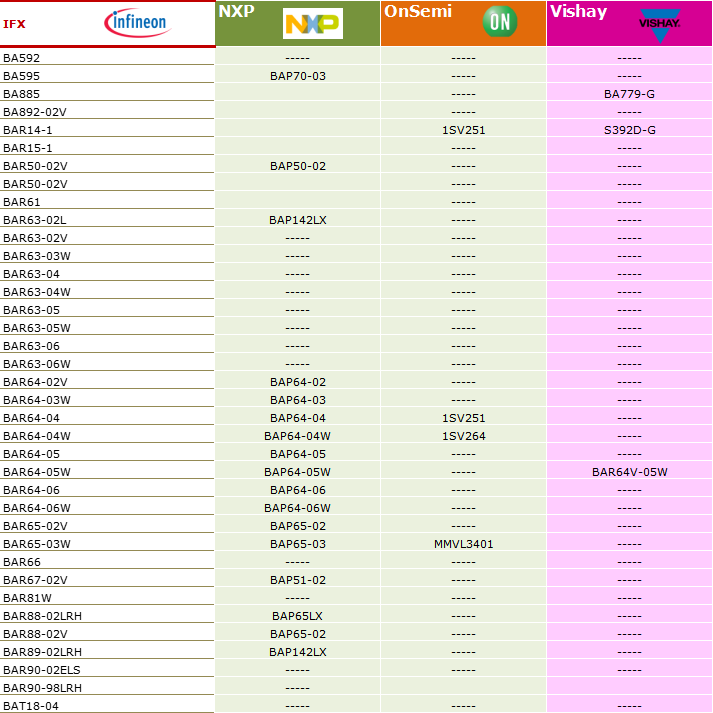The image size is (713, 713).
Task: Select BAR63-05W part number
Action: (x=37, y=328)
